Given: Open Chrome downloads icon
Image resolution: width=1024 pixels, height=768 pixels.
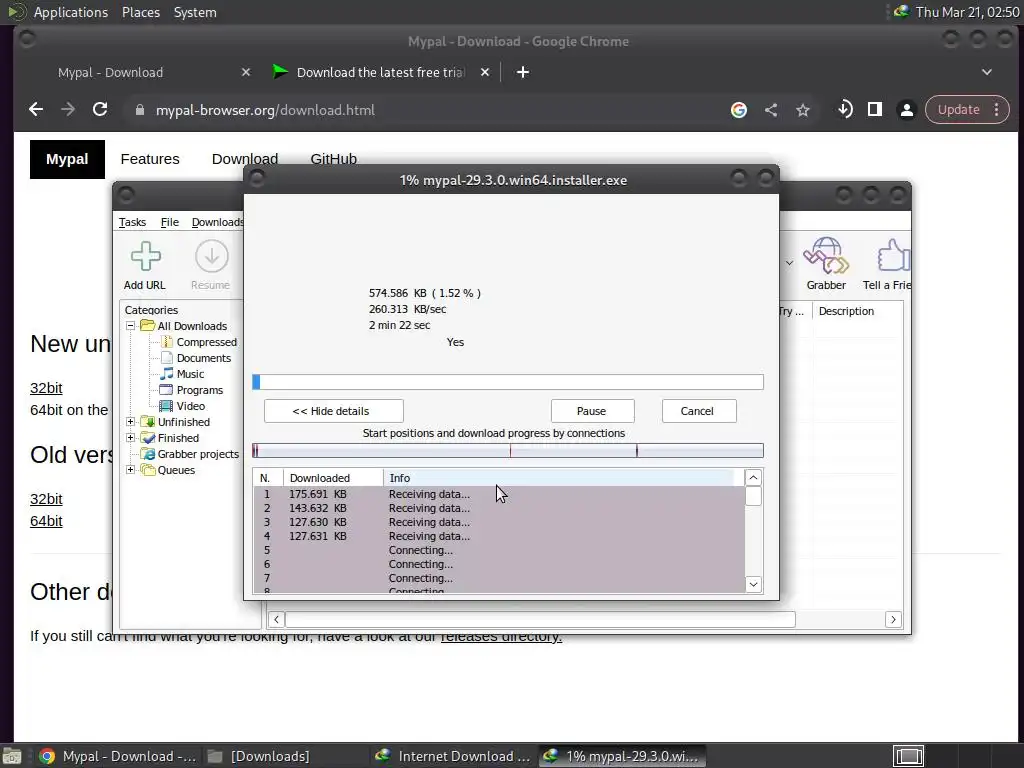Looking at the screenshot, I should coord(844,110).
